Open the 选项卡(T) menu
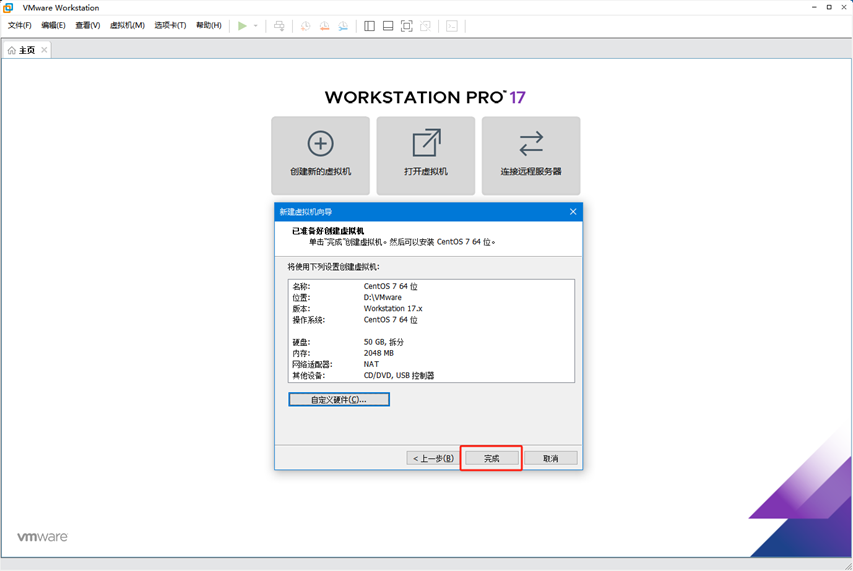This screenshot has width=853, height=571. point(170,25)
